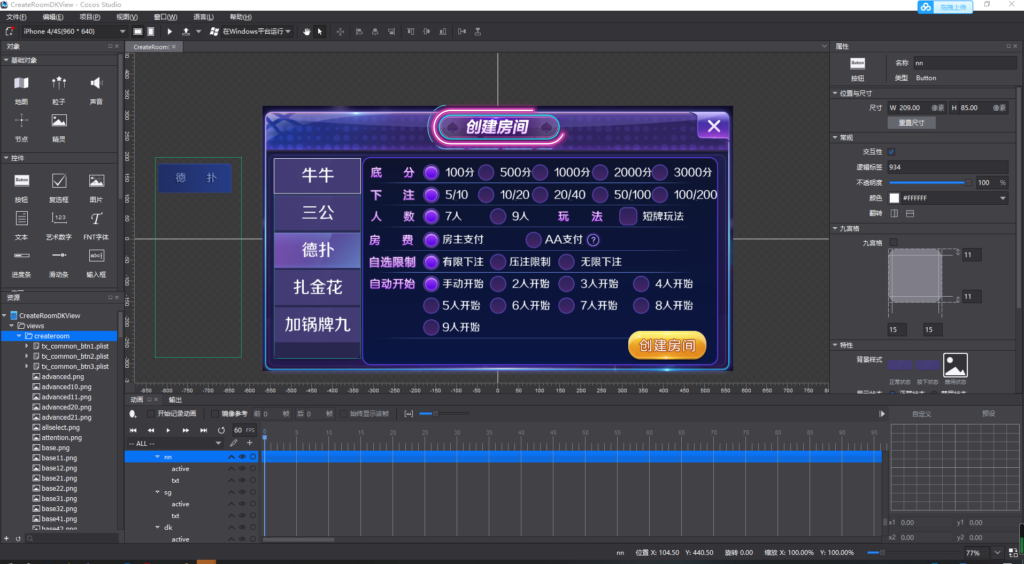Click the 在Windows平台运行 run button
1024x564 pixels.
pyautogui.click(x=250, y=32)
